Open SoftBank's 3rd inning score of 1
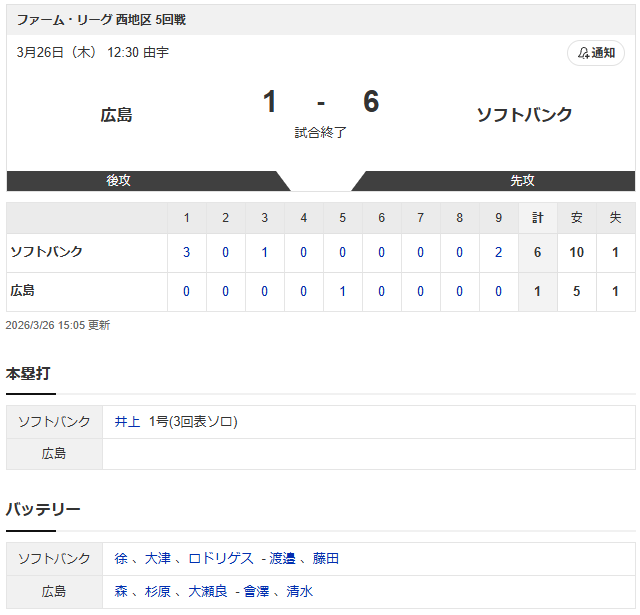Viewport: 640px width, 615px height. tap(264, 252)
